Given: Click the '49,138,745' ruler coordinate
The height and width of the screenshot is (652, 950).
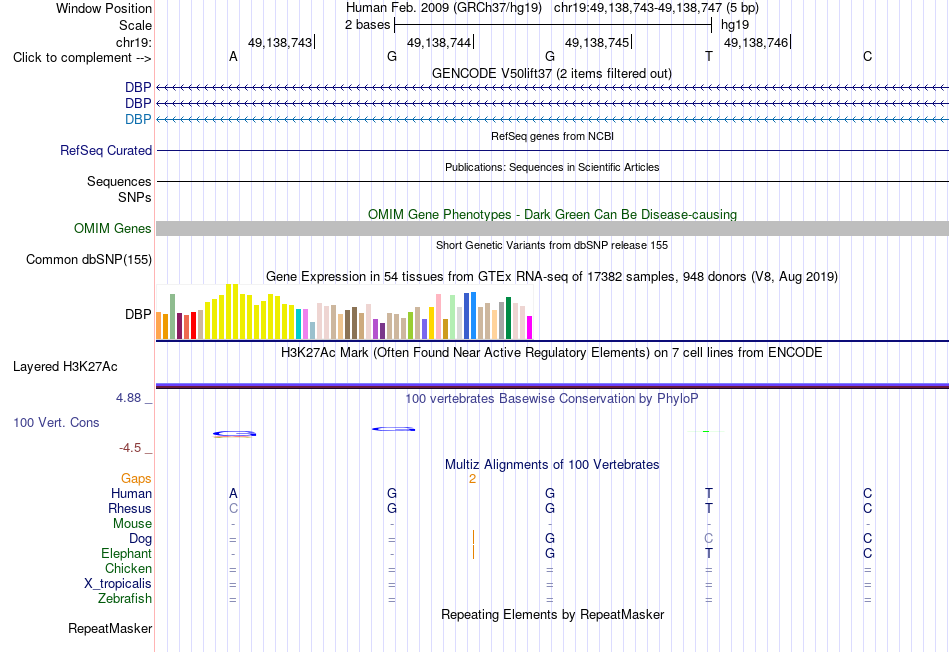Looking at the screenshot, I should pos(597,42).
